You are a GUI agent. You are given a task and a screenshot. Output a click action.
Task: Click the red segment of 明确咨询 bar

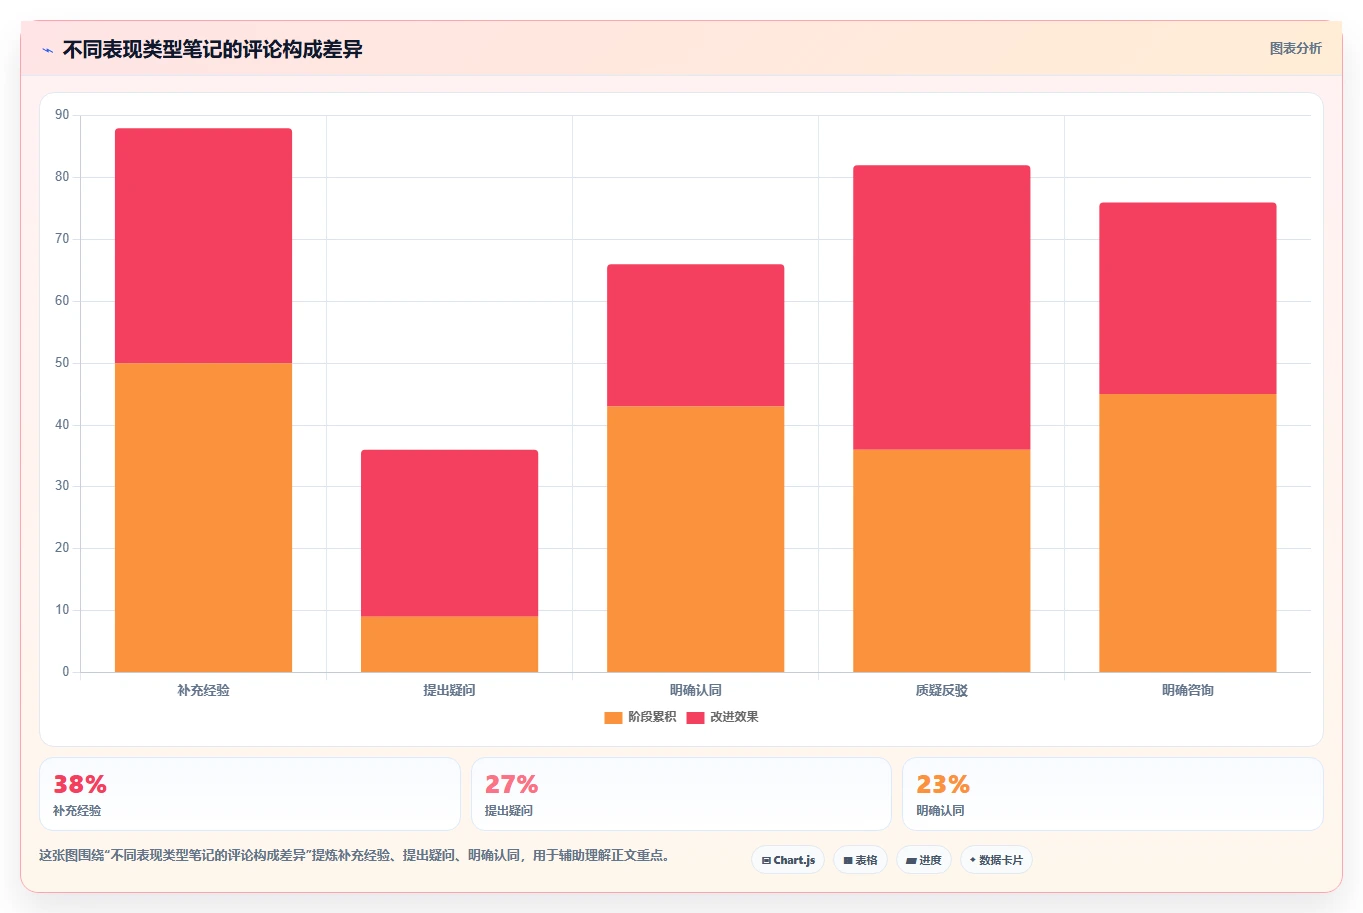click(1187, 298)
